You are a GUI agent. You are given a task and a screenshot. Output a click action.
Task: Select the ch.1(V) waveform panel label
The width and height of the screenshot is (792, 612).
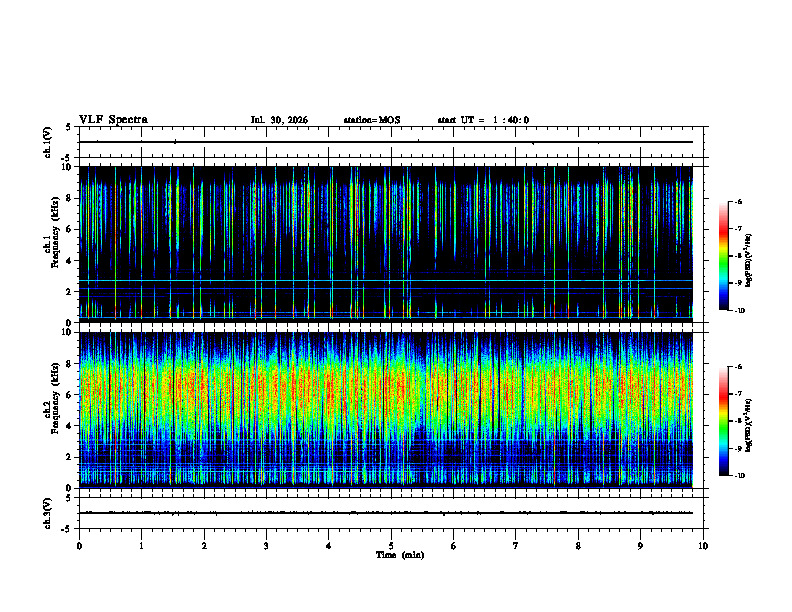[x=48, y=142]
